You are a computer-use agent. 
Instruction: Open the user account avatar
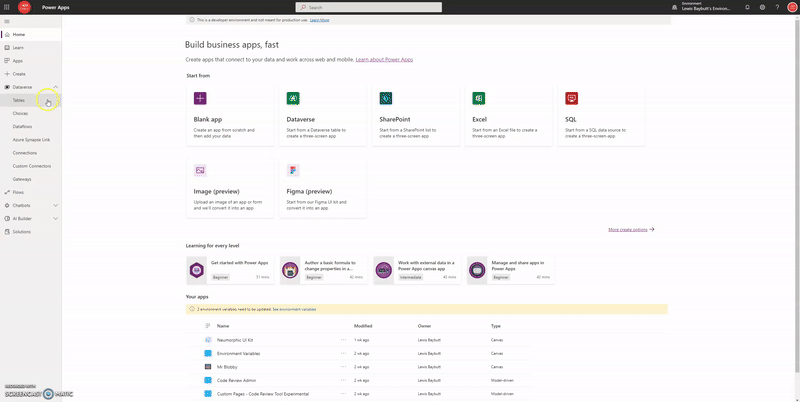click(792, 7)
